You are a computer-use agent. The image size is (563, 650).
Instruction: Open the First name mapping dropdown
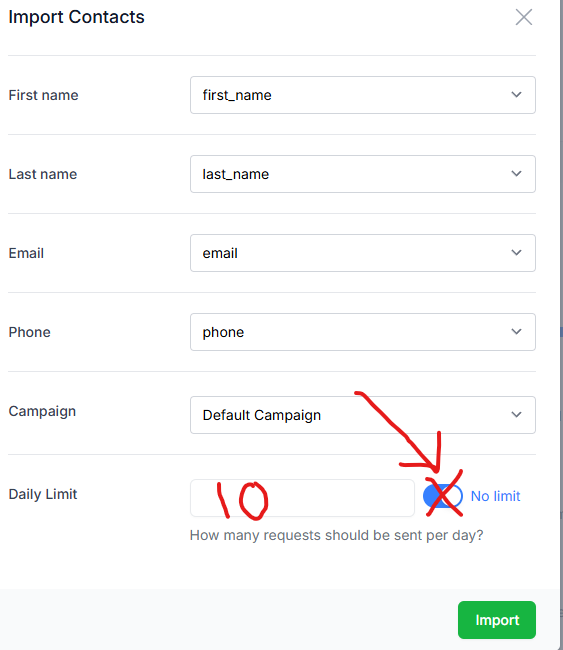(363, 95)
